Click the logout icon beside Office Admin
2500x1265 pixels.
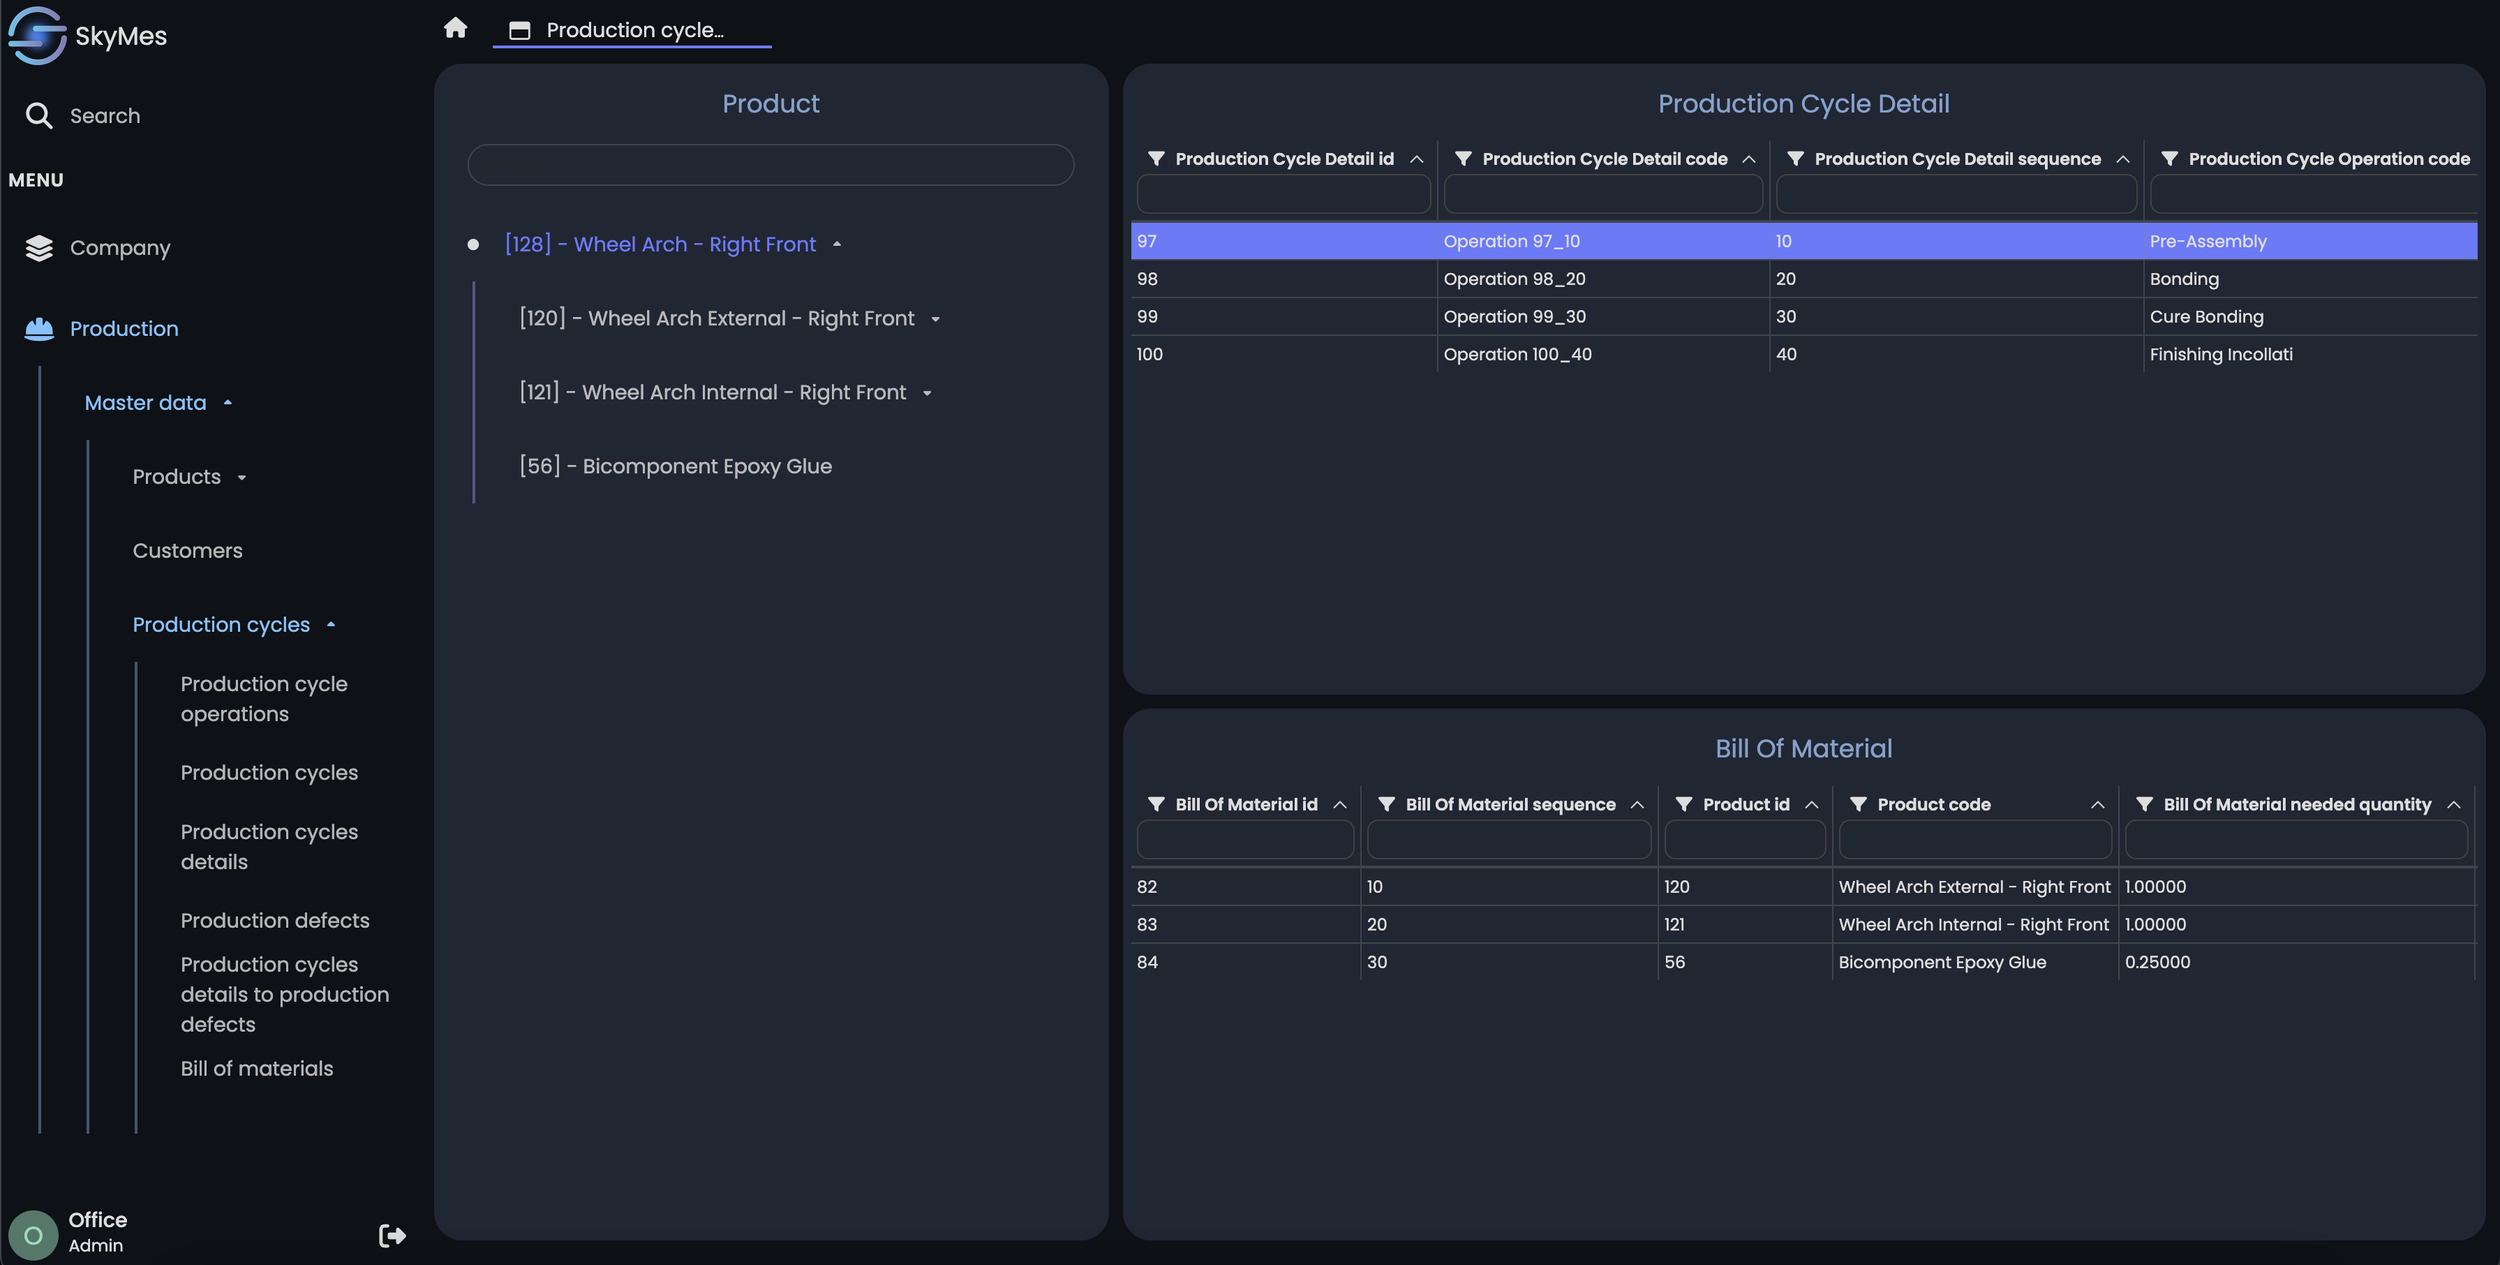[392, 1236]
